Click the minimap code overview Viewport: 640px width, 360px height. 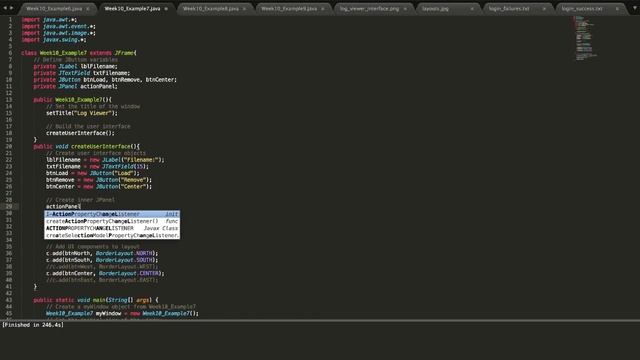[586, 38]
